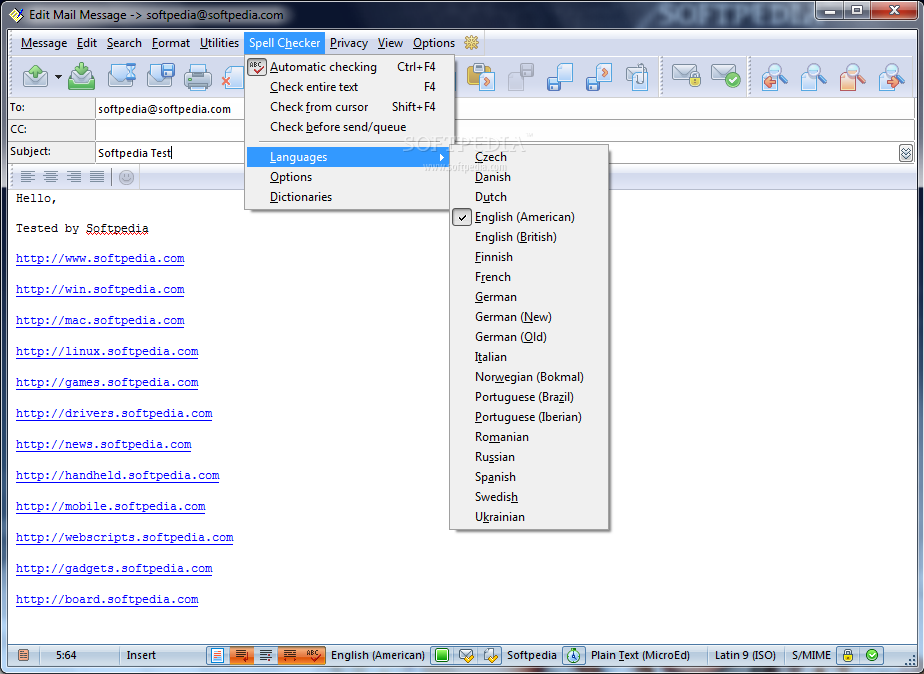
Task: Click the greyed-out floppy disk document icon
Action: [521, 77]
